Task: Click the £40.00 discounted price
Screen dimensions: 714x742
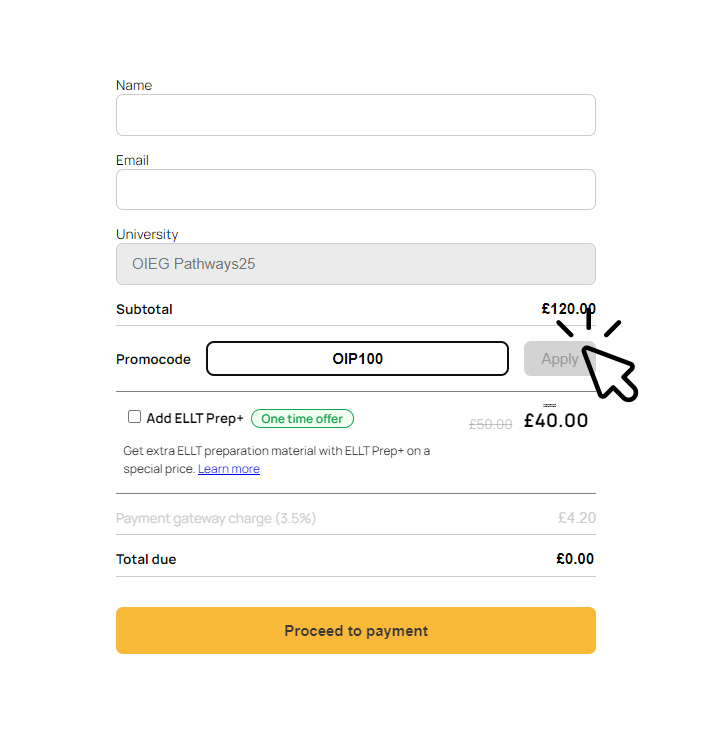Action: [555, 421]
